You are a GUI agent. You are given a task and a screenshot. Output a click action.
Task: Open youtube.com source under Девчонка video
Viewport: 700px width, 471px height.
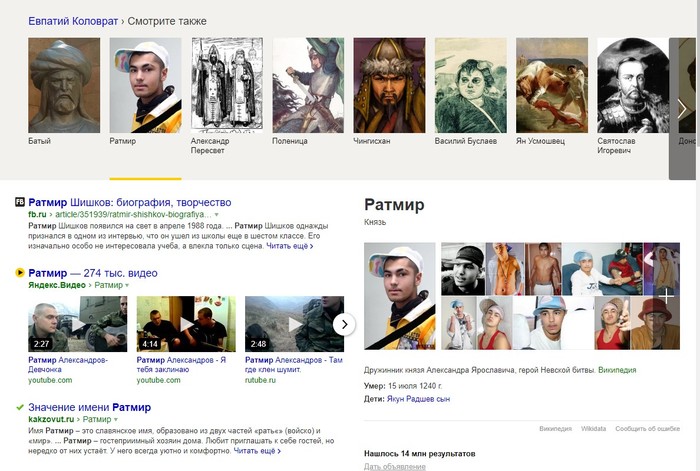coord(50,380)
